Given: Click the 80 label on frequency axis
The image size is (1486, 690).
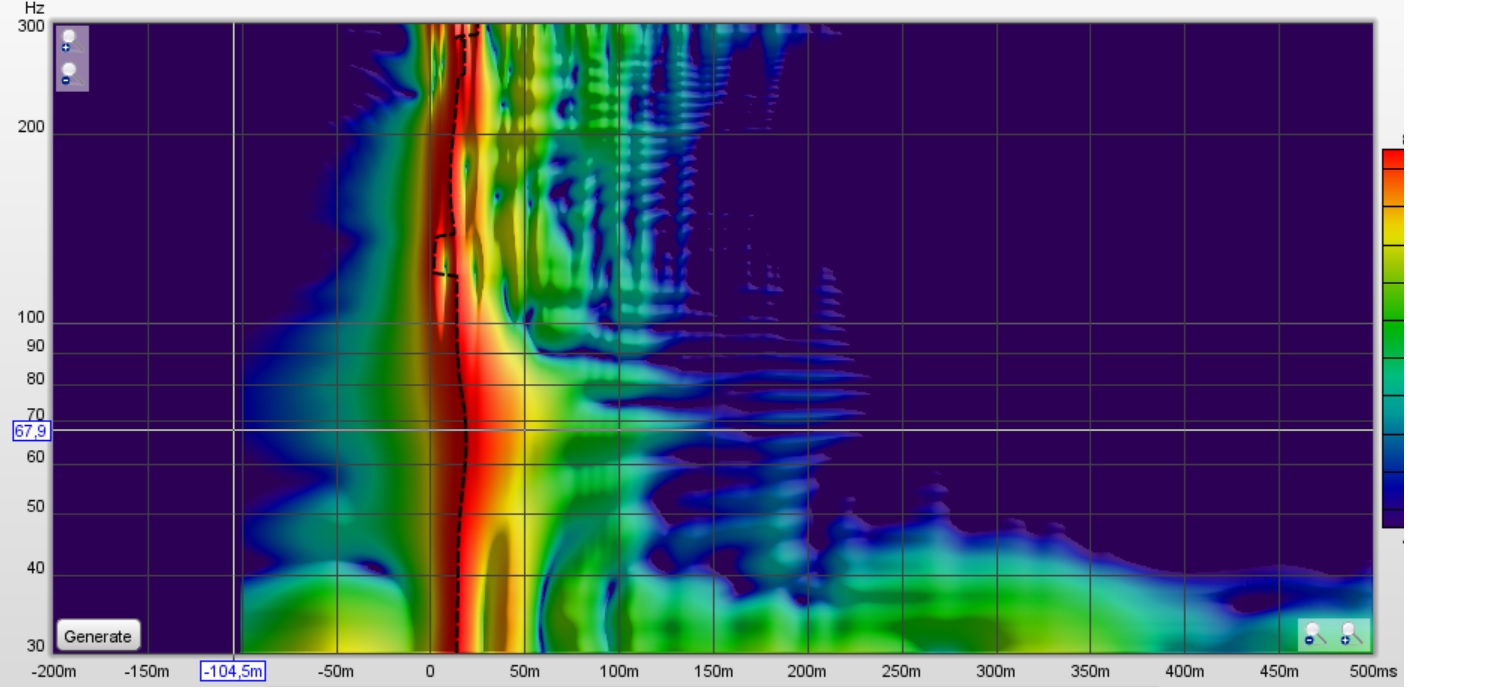Looking at the screenshot, I should 35,379.
